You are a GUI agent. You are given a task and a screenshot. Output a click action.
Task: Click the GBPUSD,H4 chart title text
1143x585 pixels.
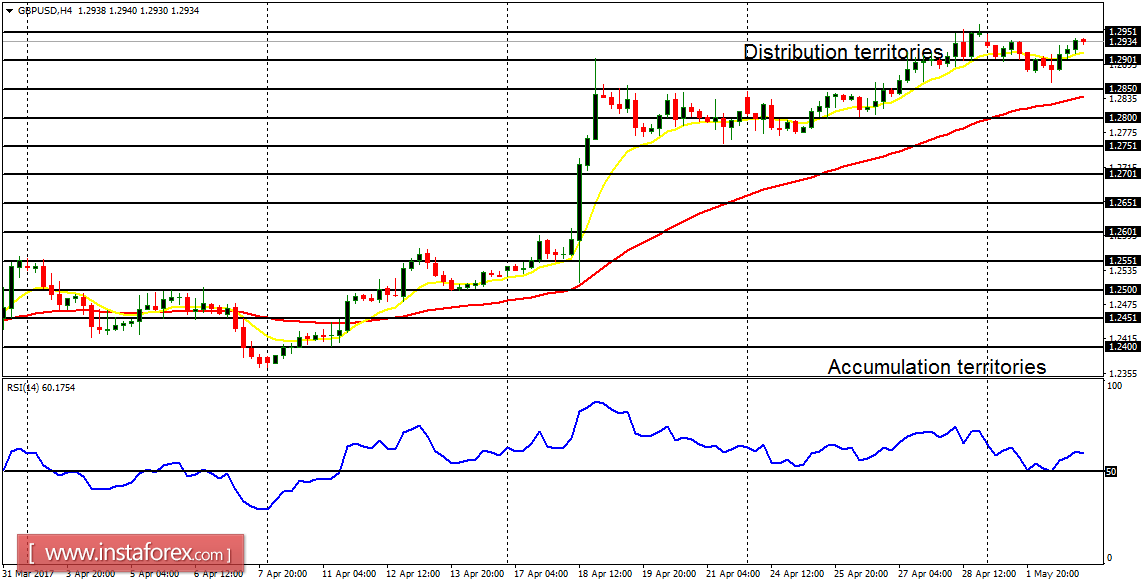47,11
